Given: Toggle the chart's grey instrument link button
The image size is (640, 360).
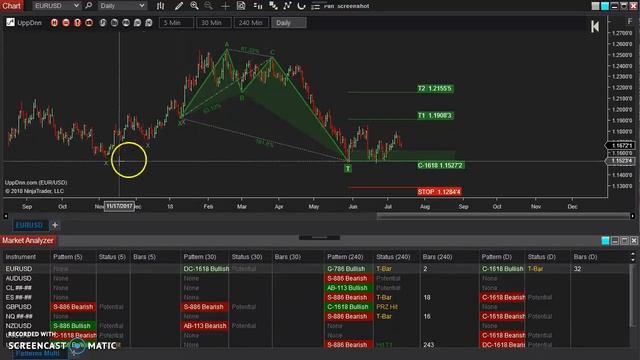Looking at the screenshot, I should pos(596,6).
